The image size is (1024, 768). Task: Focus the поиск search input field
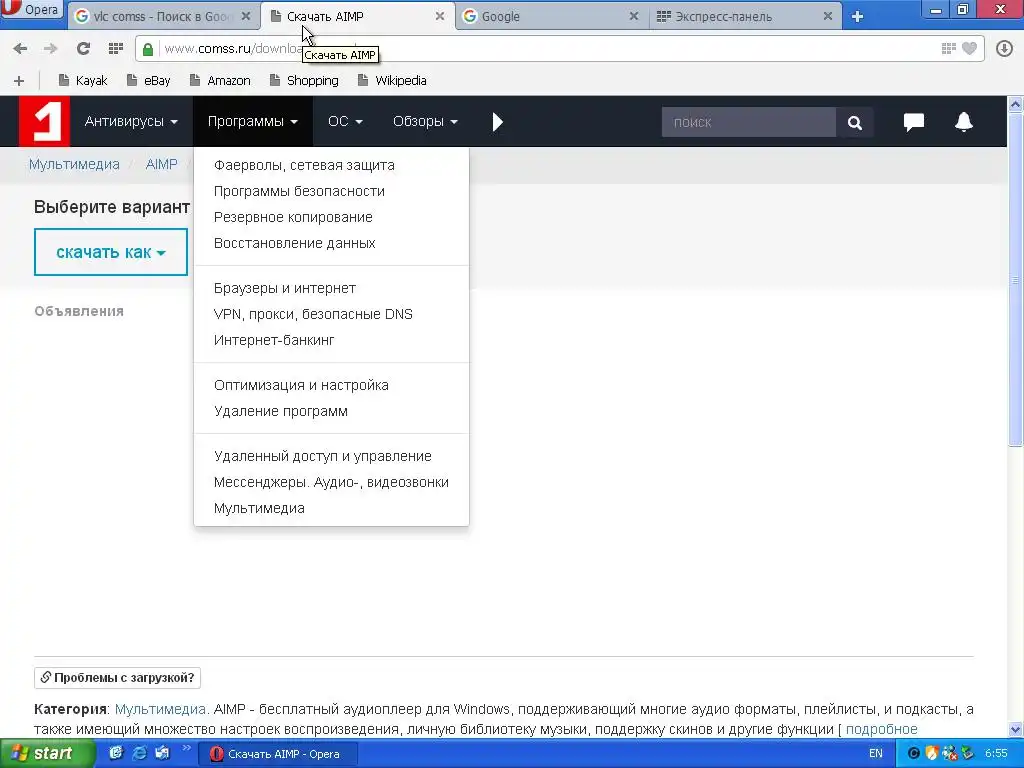[x=748, y=123]
